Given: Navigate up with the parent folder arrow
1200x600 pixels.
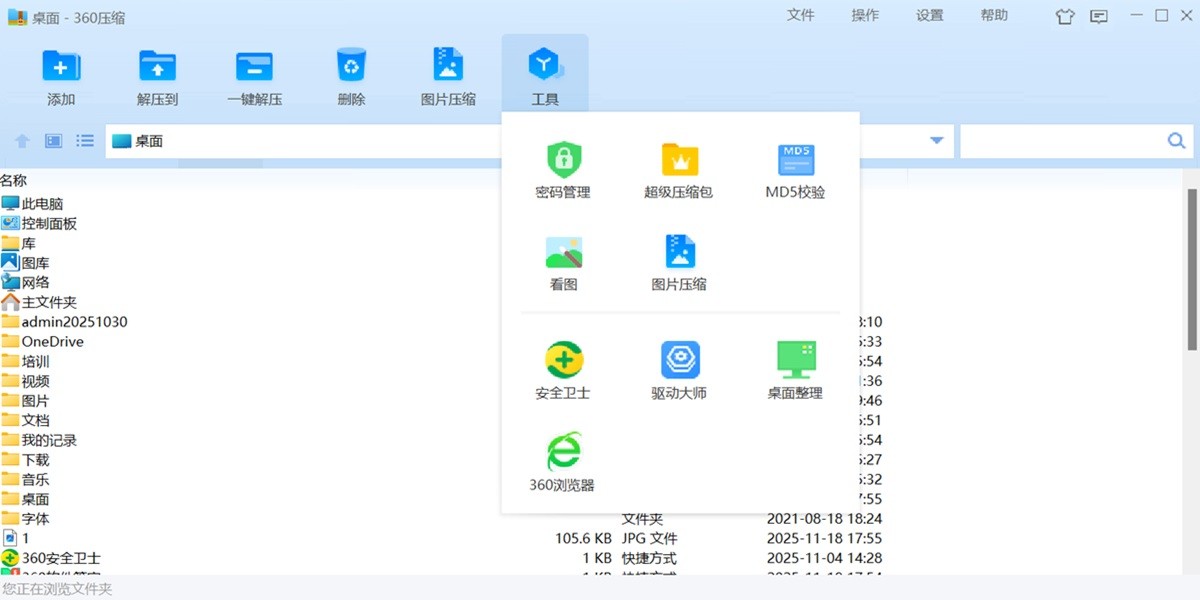Looking at the screenshot, I should (x=21, y=140).
